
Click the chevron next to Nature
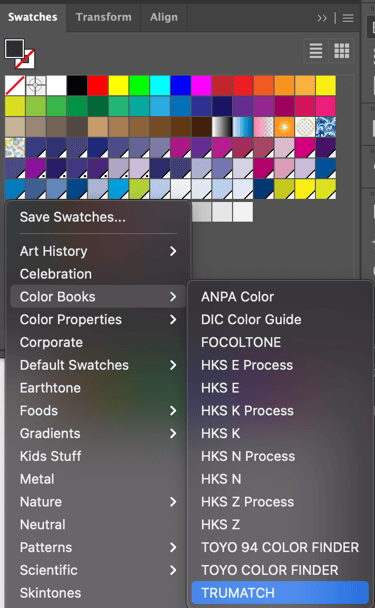pyautogui.click(x=173, y=502)
